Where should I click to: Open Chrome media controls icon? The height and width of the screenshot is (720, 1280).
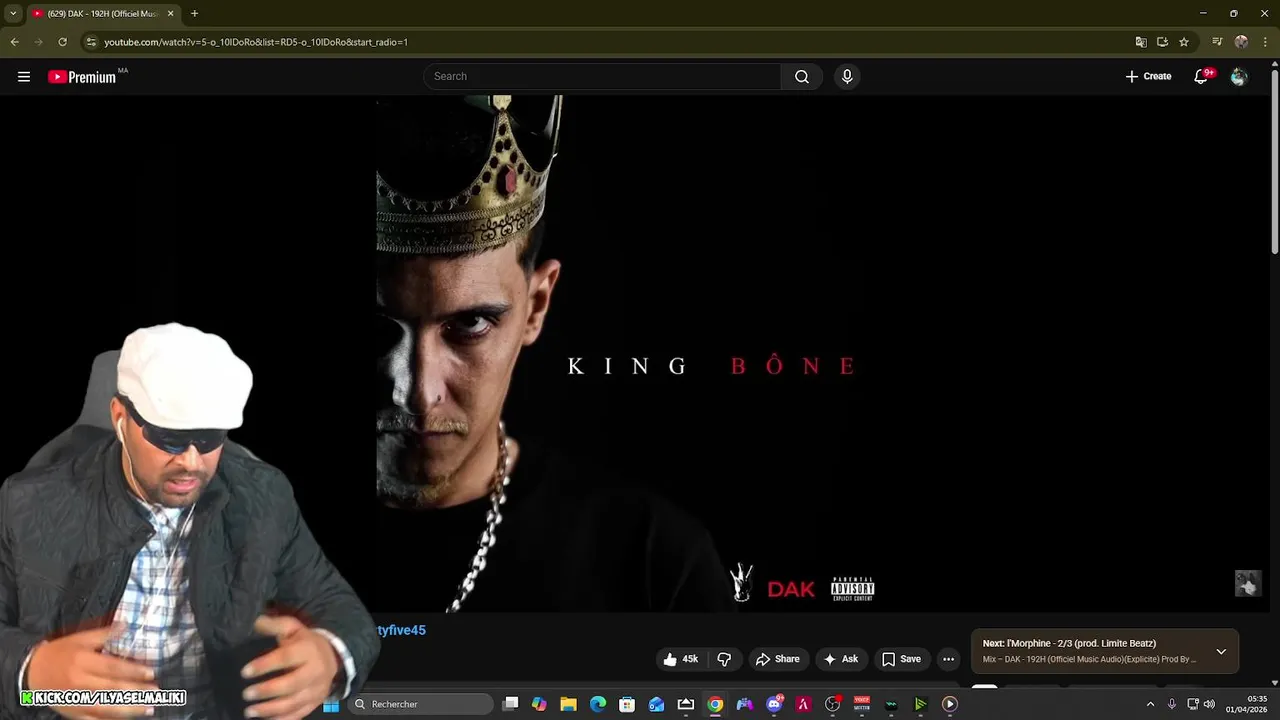1217,42
